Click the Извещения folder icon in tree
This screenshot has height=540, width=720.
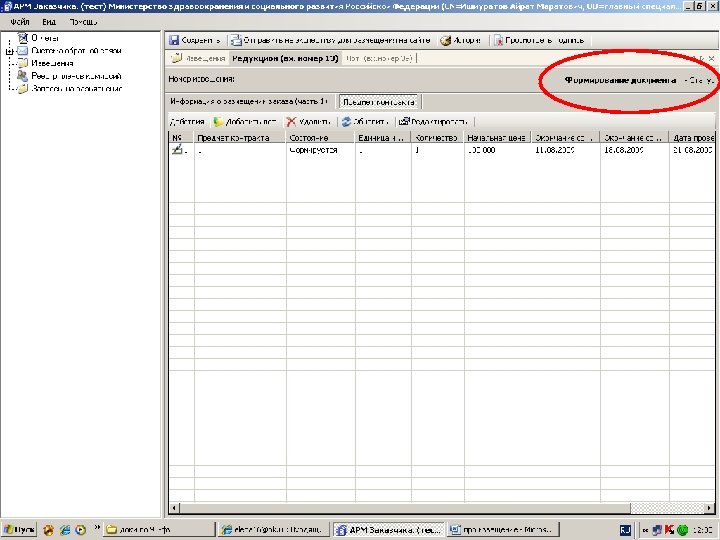click(22, 63)
